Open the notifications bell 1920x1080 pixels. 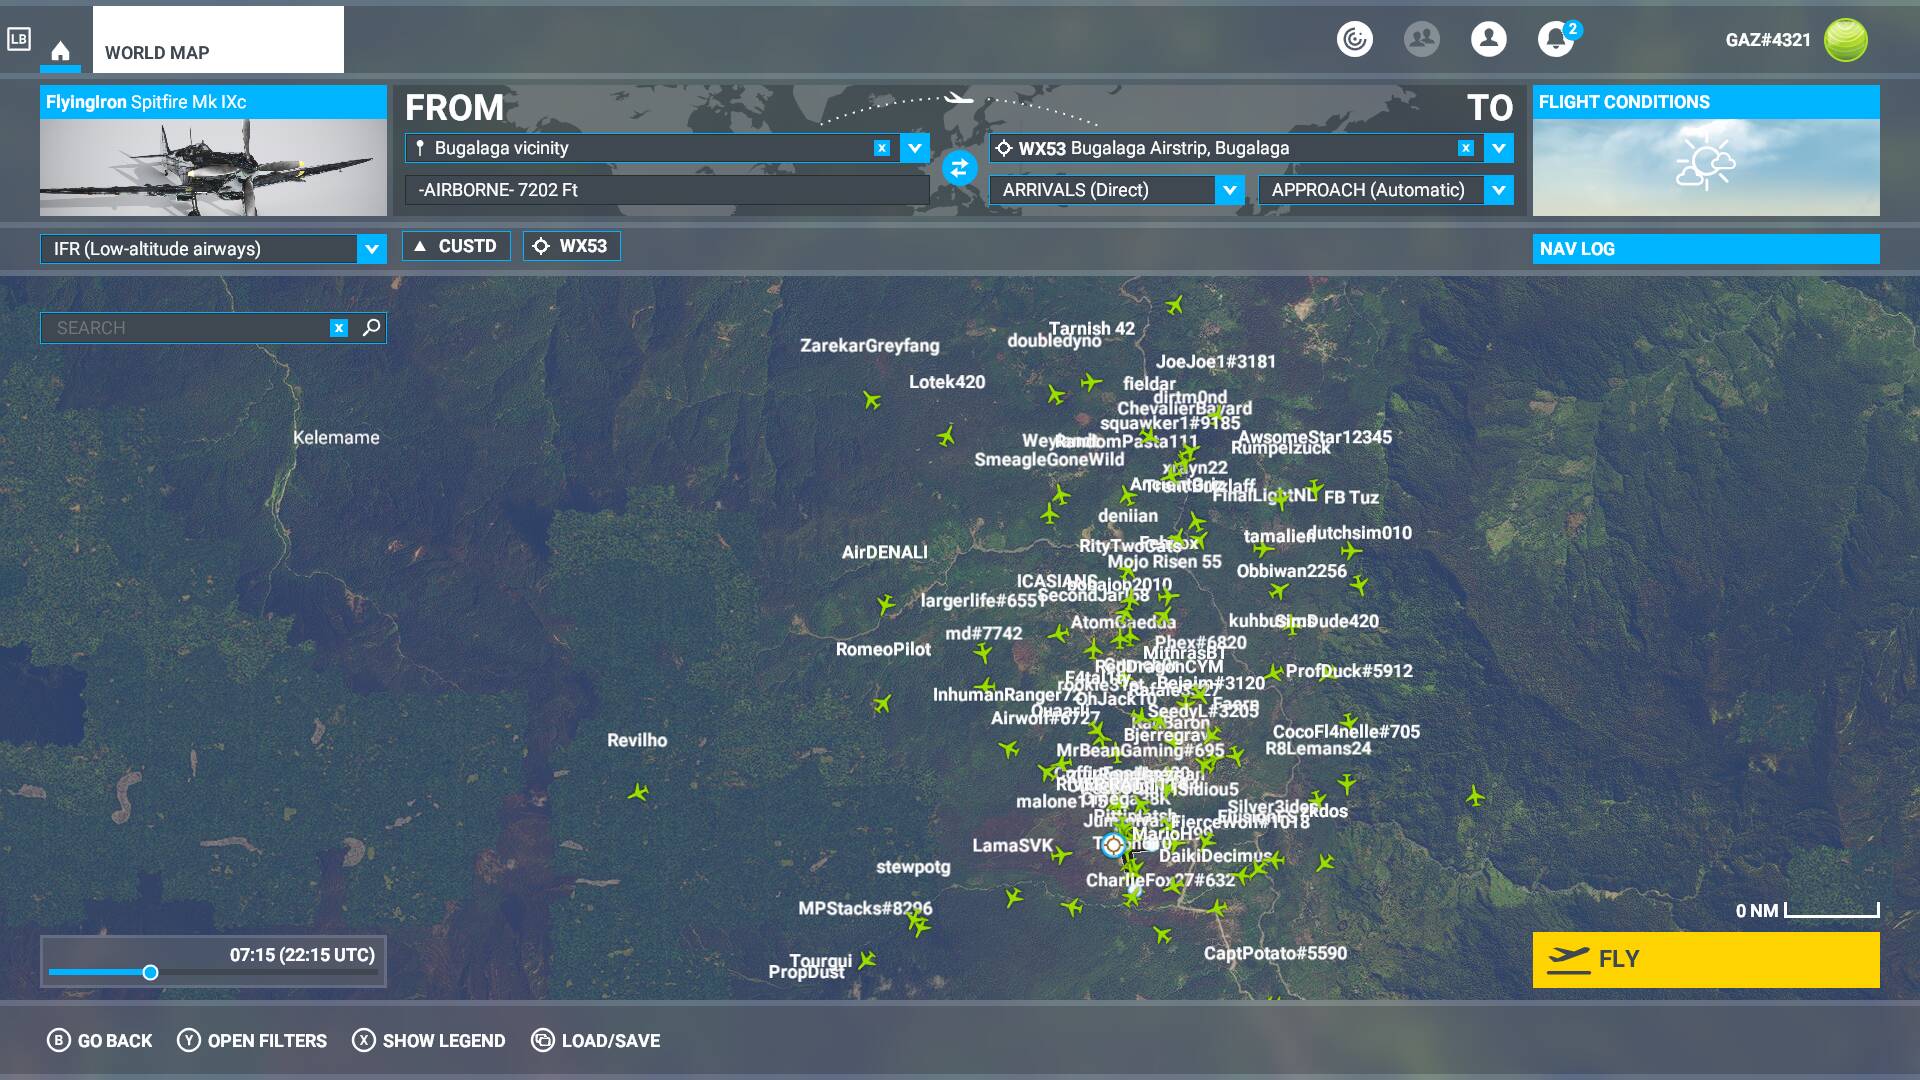click(1555, 39)
